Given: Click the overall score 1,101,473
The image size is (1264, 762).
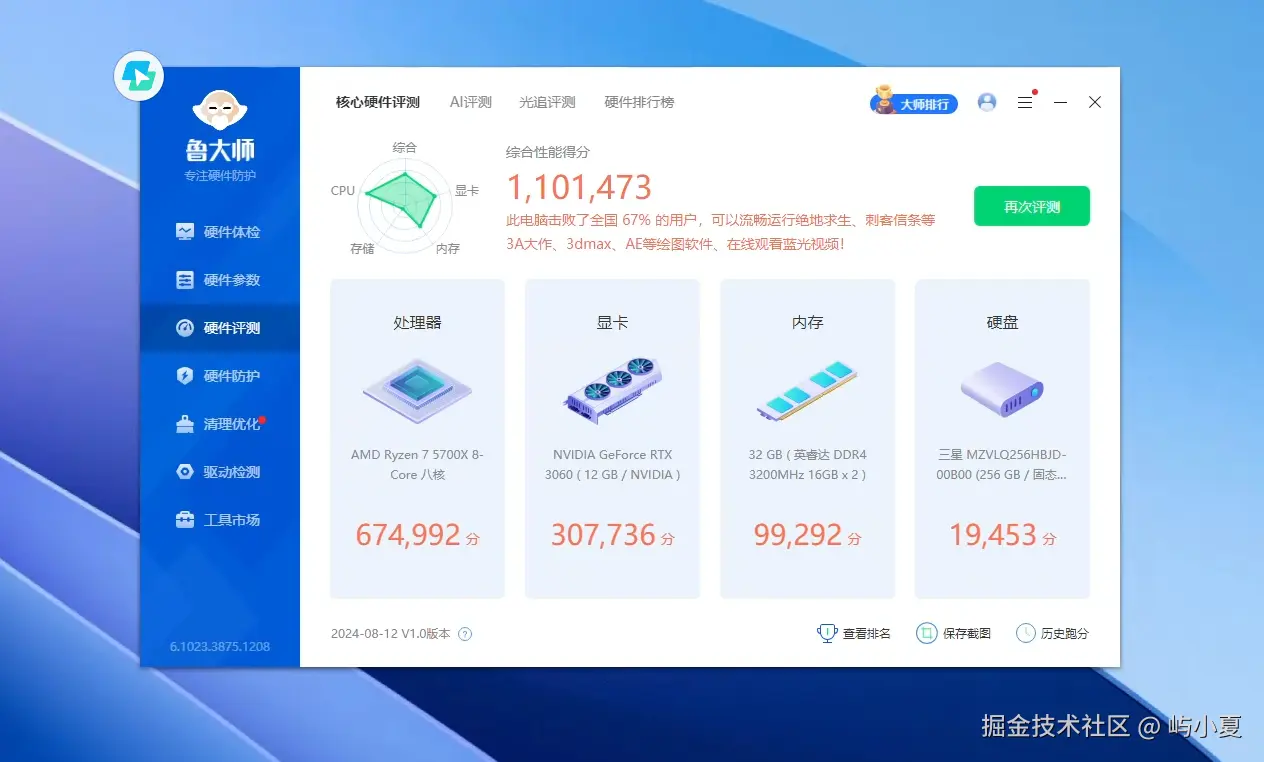Looking at the screenshot, I should tap(579, 187).
